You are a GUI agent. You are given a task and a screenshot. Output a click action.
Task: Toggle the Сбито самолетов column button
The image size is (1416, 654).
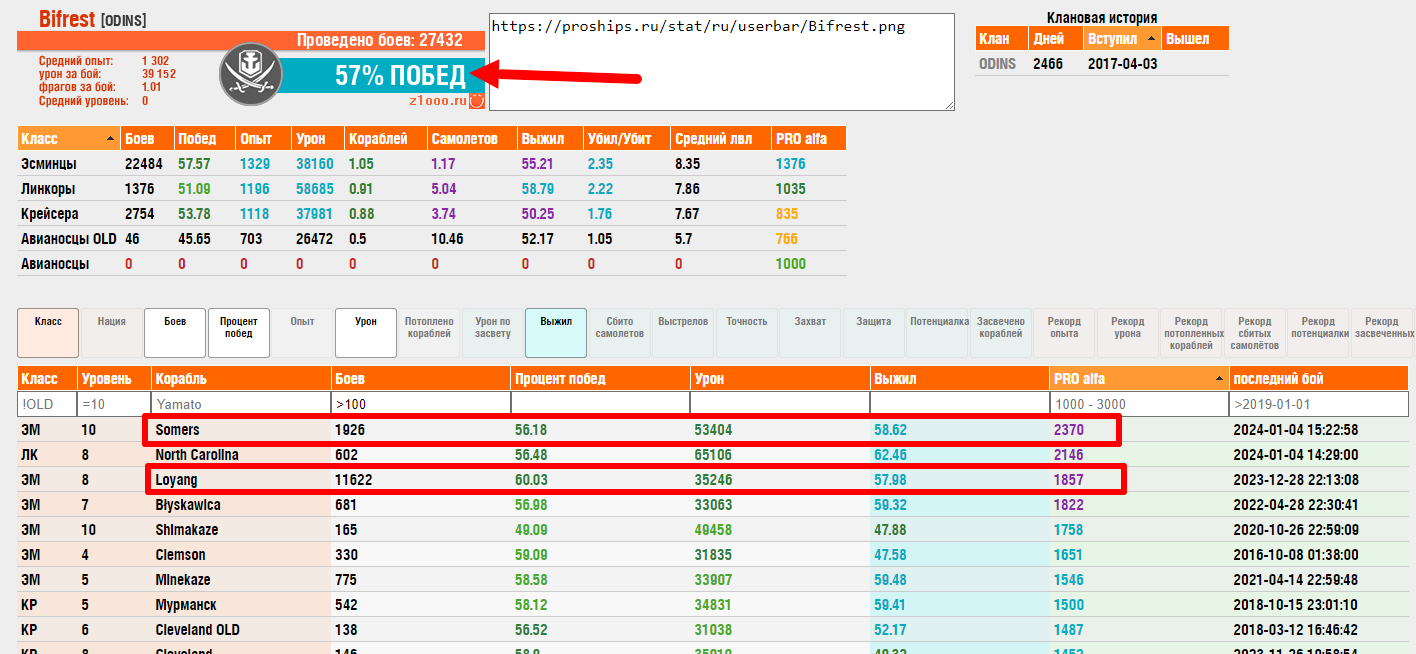[620, 333]
